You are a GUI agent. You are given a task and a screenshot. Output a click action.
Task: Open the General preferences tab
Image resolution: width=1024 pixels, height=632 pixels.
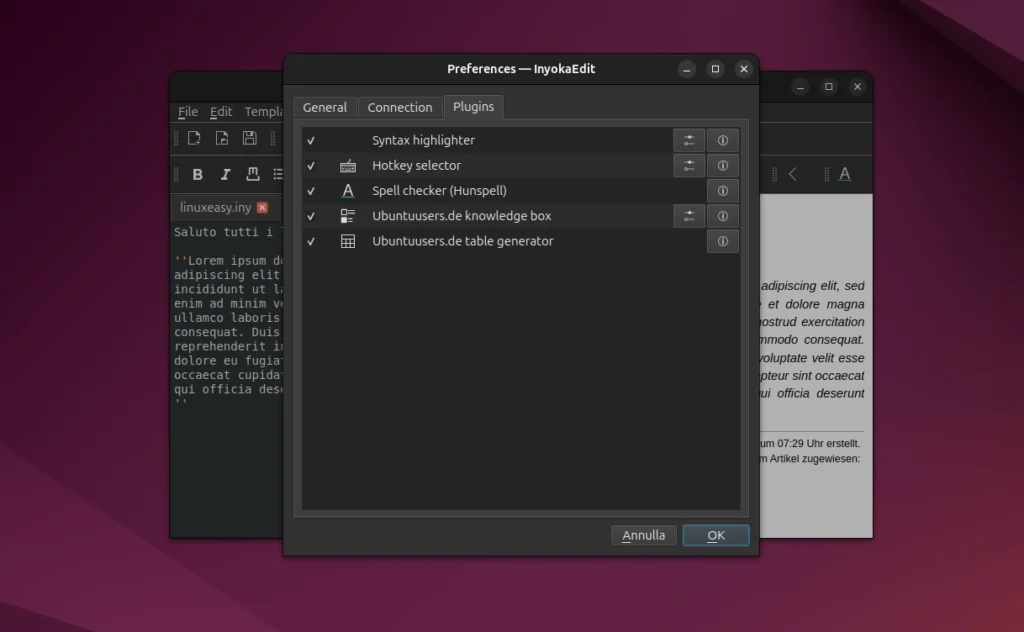click(325, 107)
